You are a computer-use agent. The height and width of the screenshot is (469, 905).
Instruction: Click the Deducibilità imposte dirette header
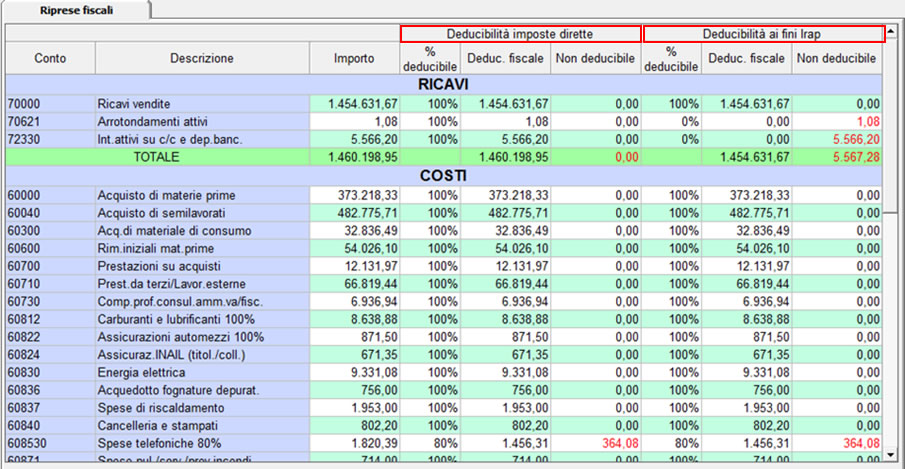[x=520, y=34]
